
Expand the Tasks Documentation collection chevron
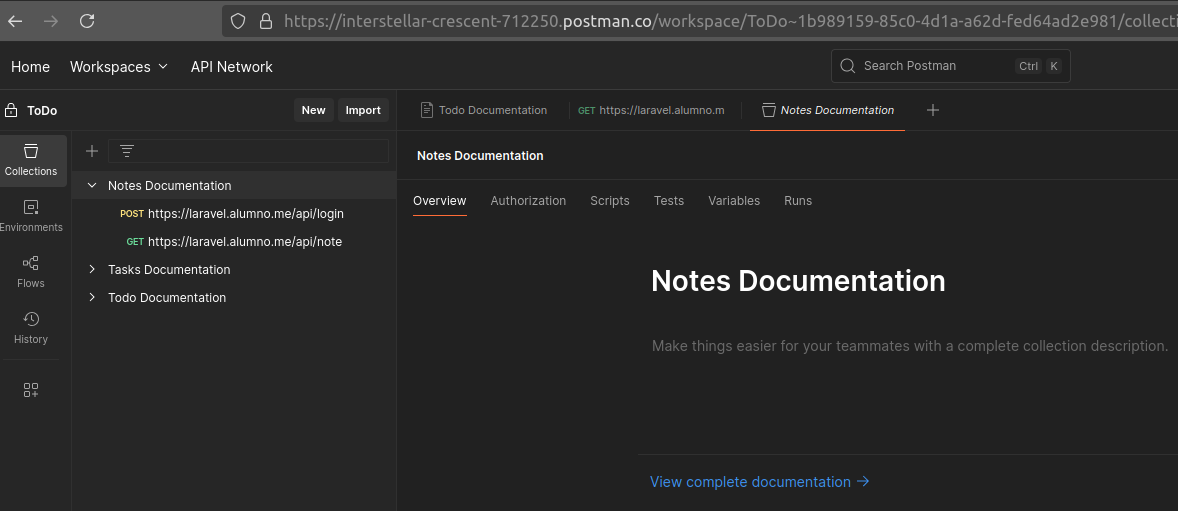(x=92, y=269)
